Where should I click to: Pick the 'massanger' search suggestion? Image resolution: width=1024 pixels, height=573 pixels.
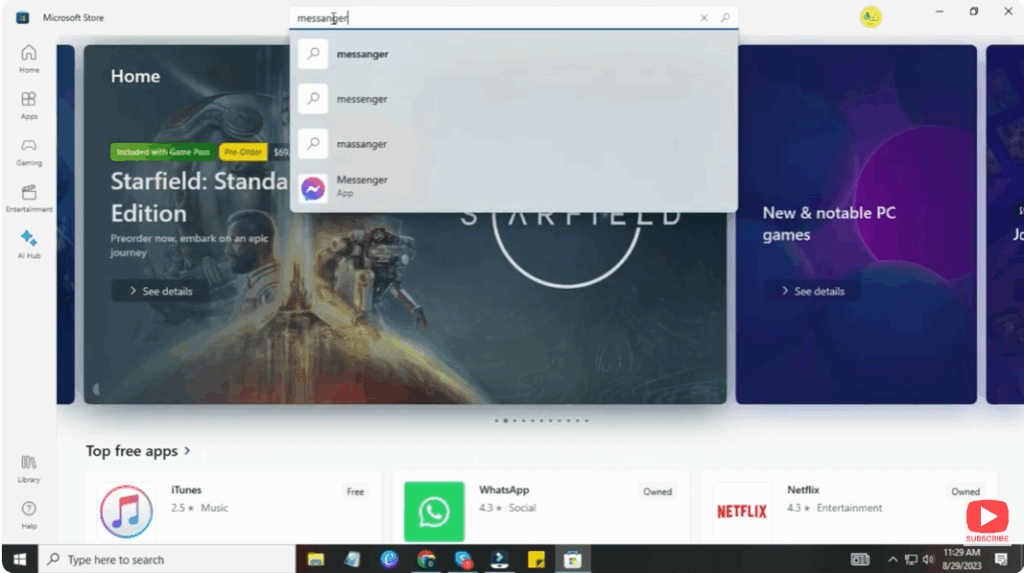361,144
